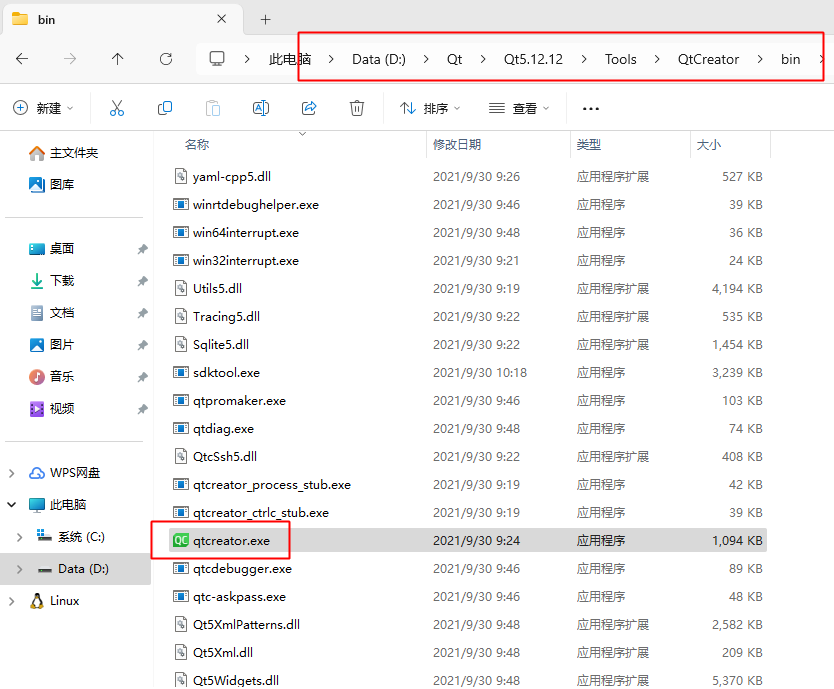Expand chevron after Tools in breadcrumb
Viewport: 834px width, 689px height.
(x=657, y=59)
